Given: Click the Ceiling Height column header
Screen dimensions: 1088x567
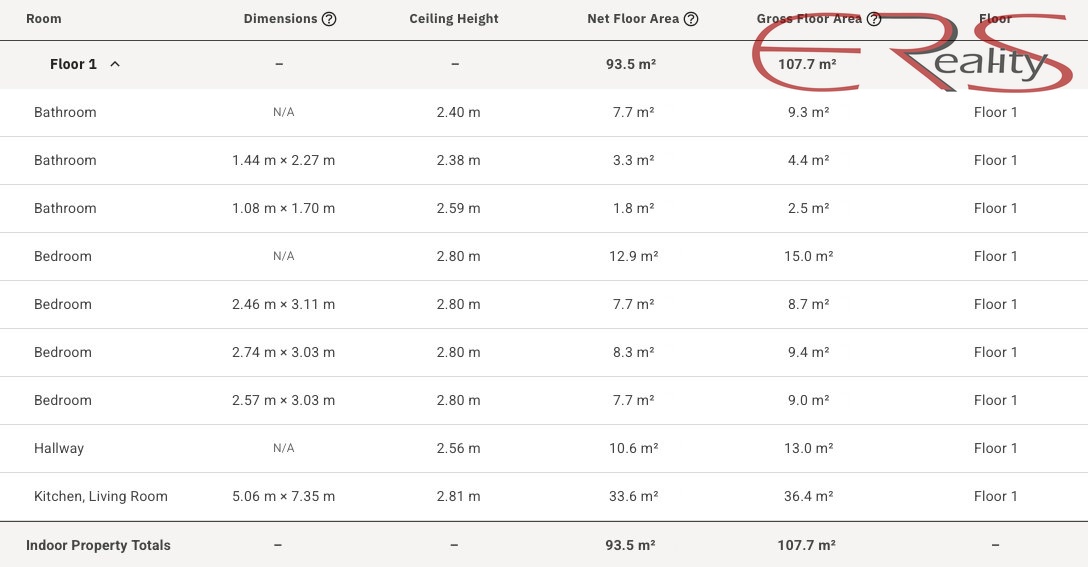Looking at the screenshot, I should 453,19.
